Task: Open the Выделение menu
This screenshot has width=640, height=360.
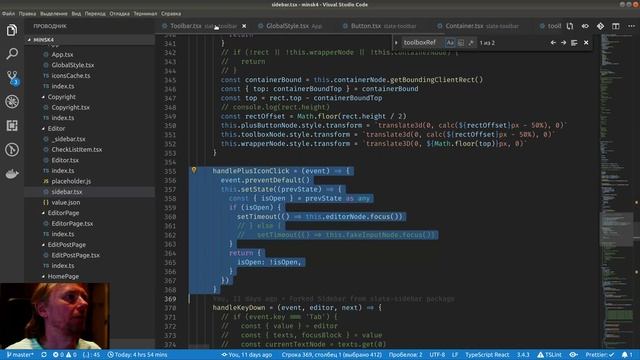Action: [x=54, y=13]
